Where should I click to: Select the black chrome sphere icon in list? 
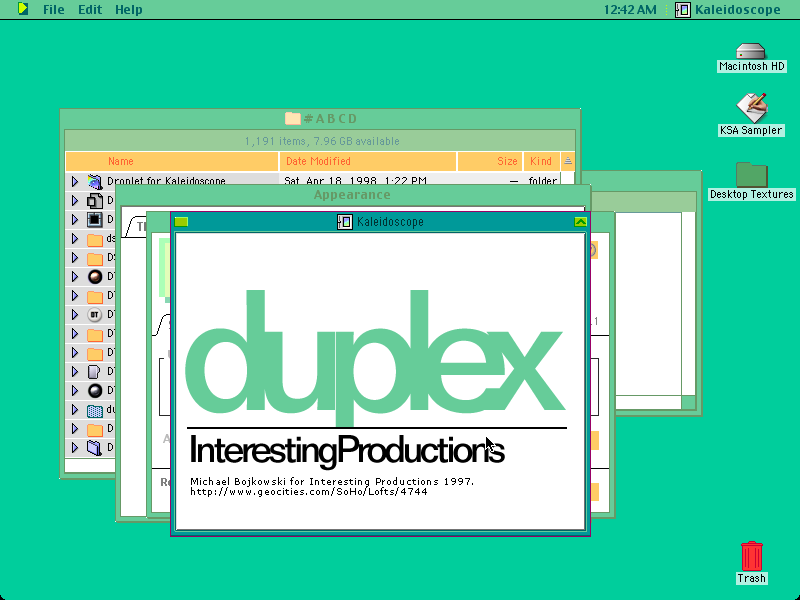point(95,391)
